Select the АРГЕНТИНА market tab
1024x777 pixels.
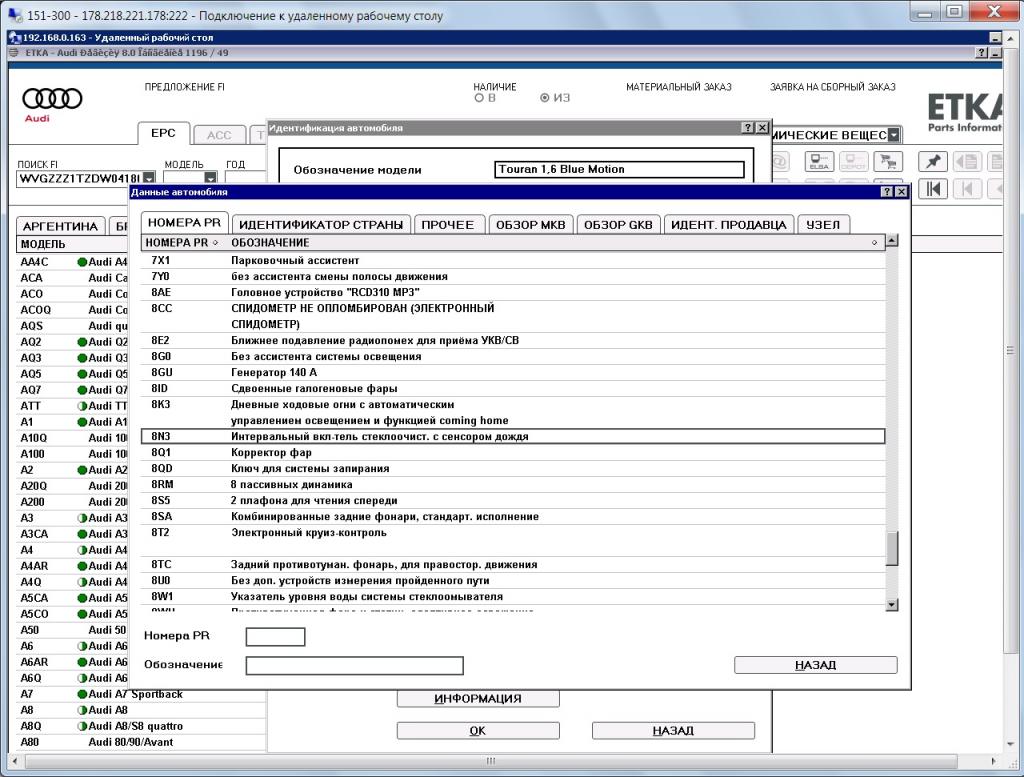pos(60,226)
